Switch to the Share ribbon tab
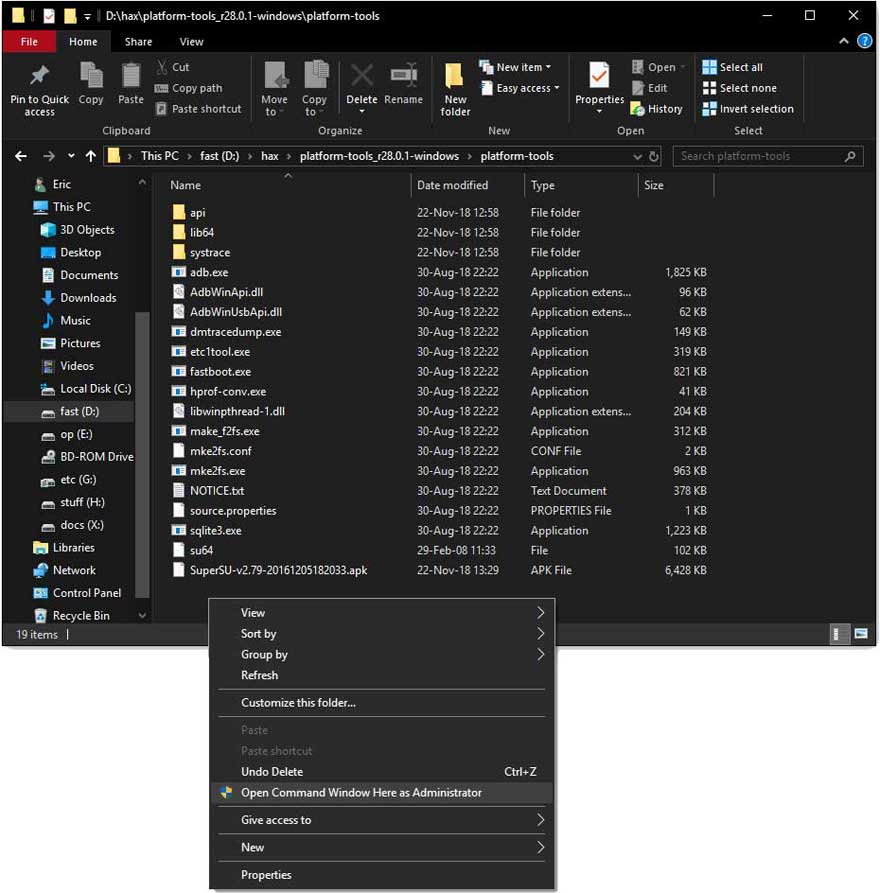The width and height of the screenshot is (880, 893). pos(138,42)
